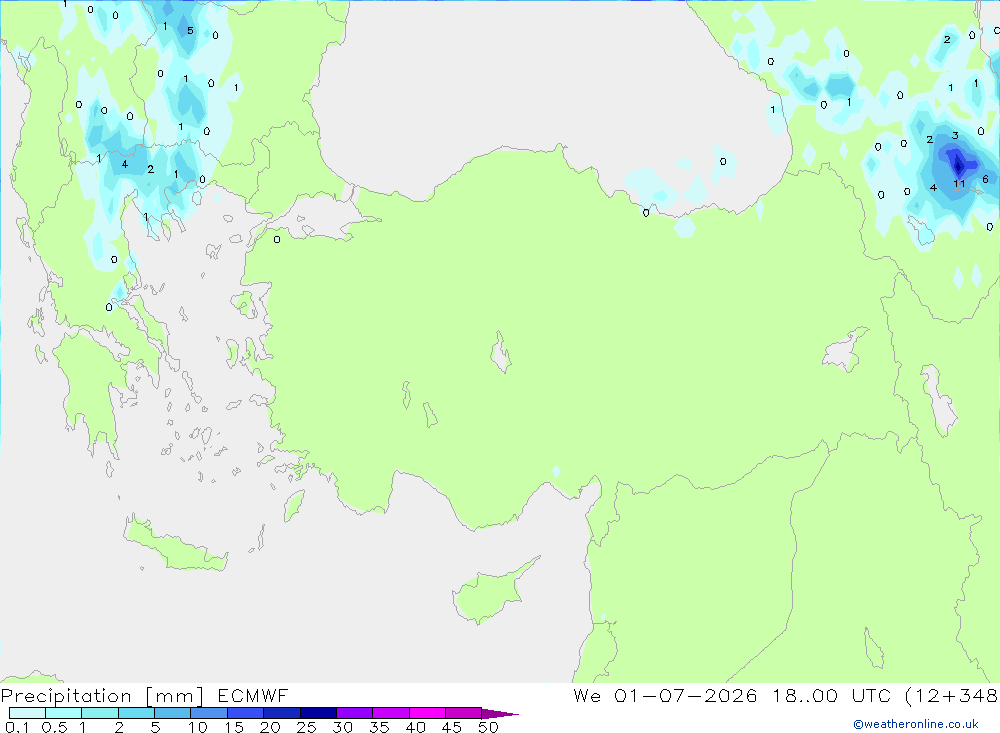Click the 30–35 mm violet legend swatch

point(355,713)
